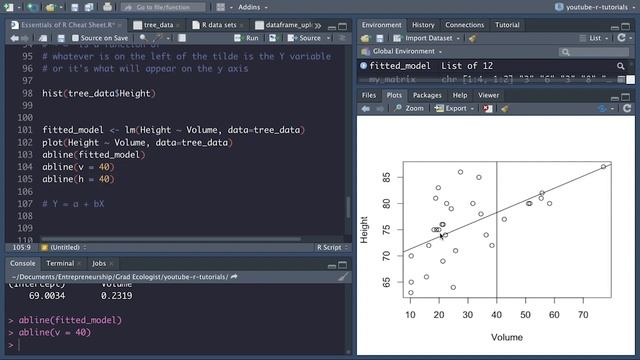
Task: Open List view mode dropdown
Action: tap(594, 38)
